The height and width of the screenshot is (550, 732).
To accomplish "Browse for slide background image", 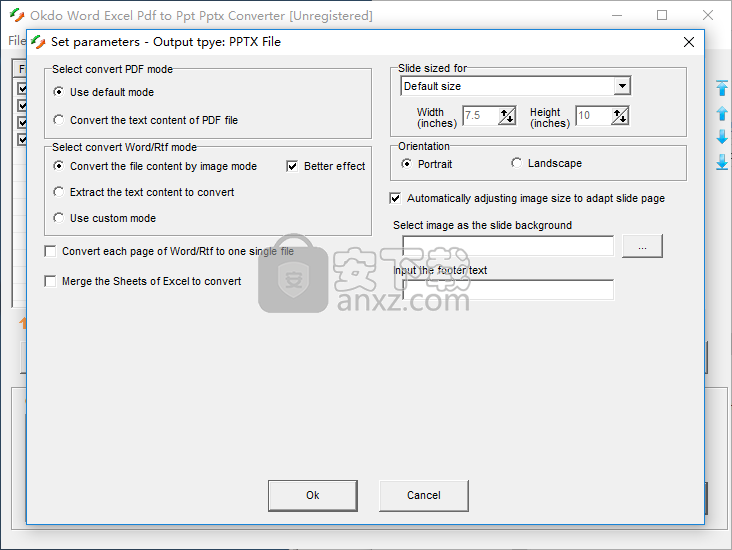I will coord(642,246).
